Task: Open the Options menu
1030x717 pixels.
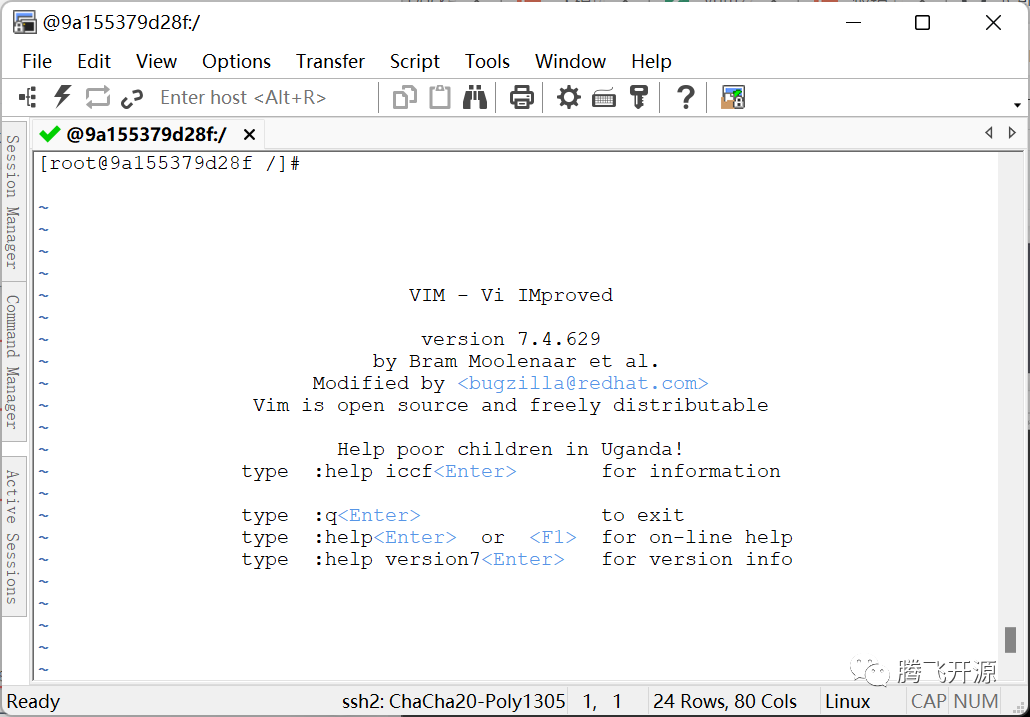Action: click(x=236, y=62)
